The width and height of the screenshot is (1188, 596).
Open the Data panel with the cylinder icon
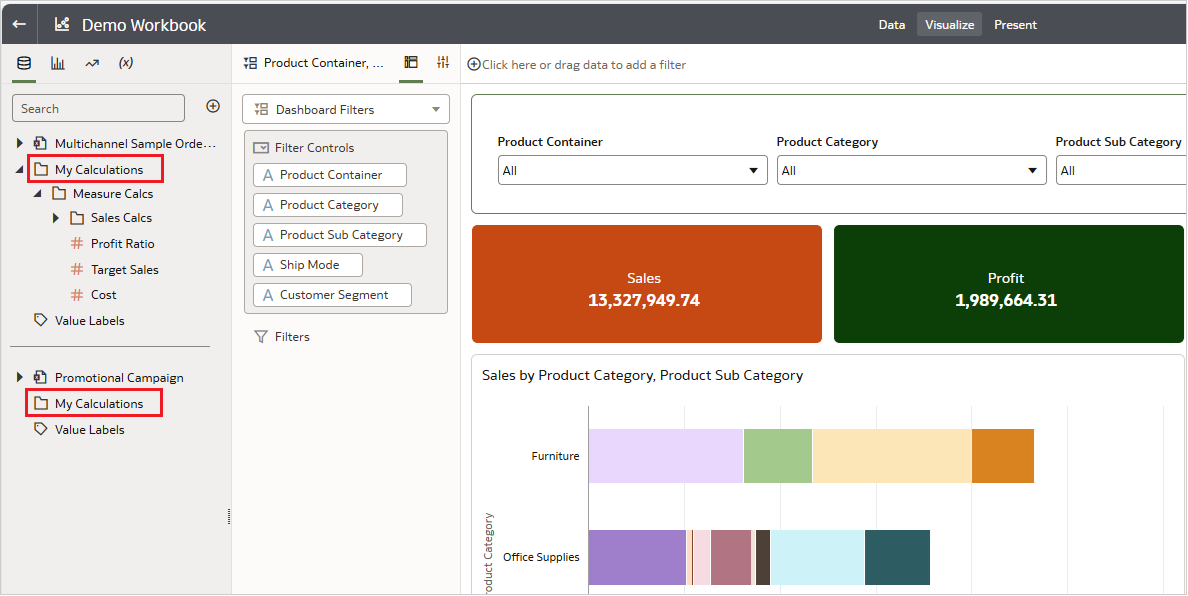click(x=23, y=62)
